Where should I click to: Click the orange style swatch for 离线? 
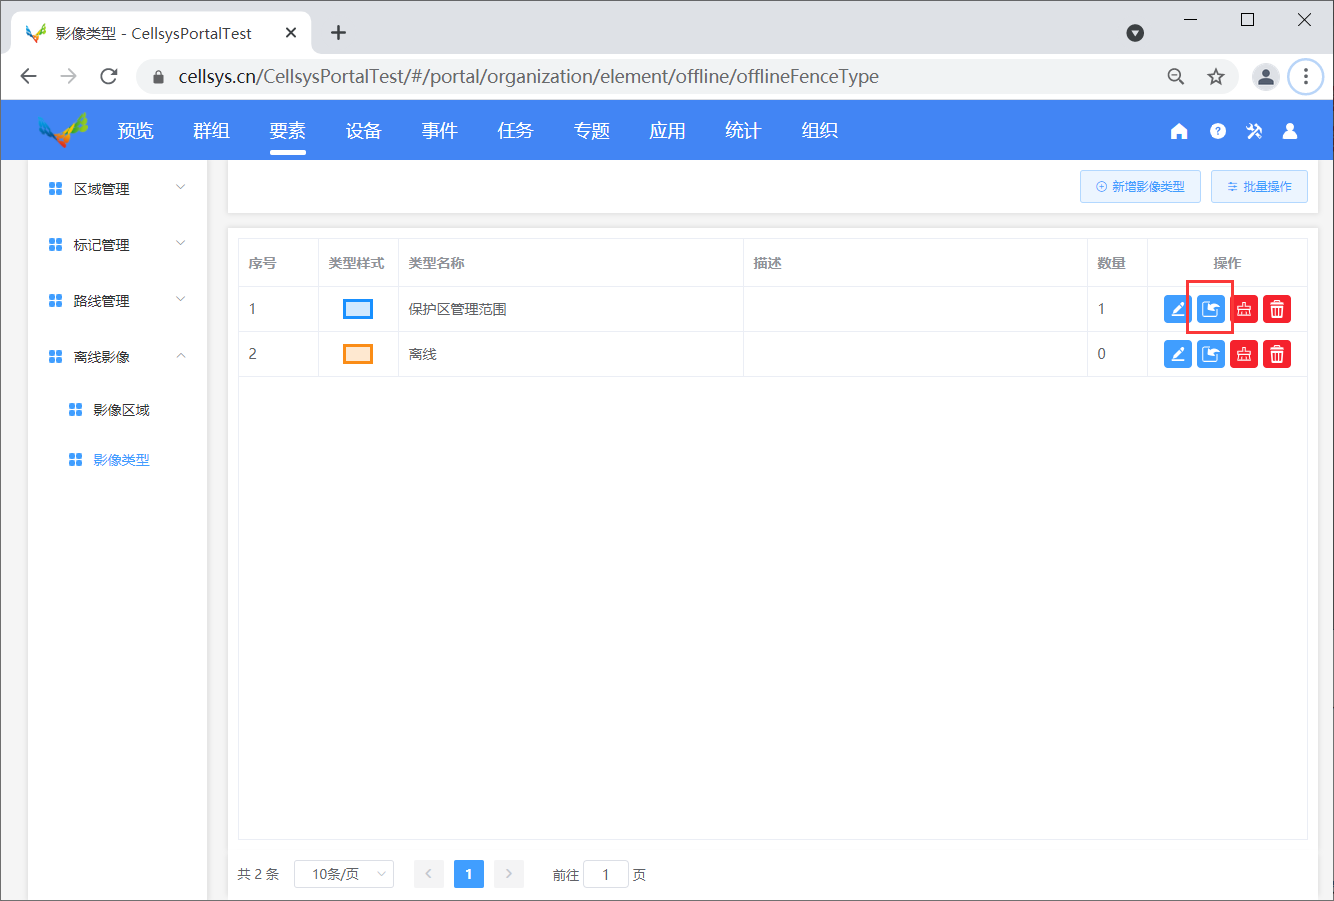click(x=358, y=354)
